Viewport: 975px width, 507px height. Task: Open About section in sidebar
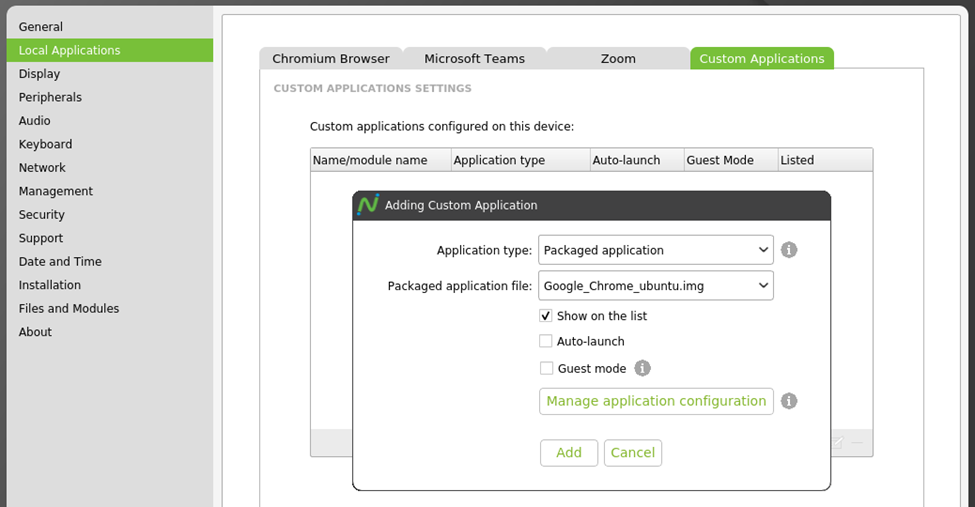click(109, 332)
